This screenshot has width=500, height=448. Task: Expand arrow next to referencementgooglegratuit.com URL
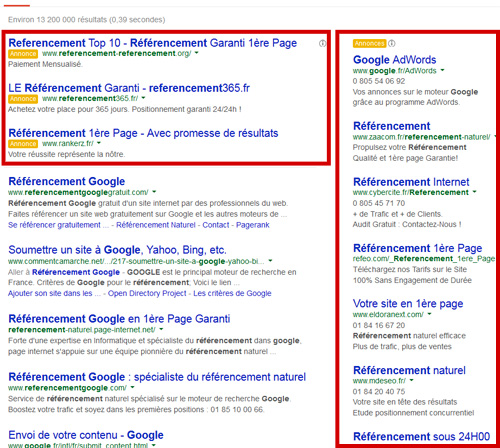click(x=154, y=192)
